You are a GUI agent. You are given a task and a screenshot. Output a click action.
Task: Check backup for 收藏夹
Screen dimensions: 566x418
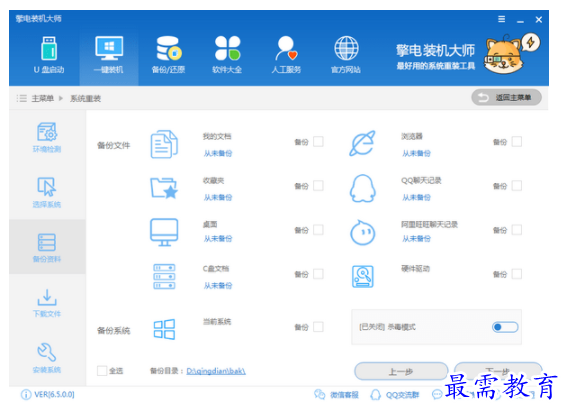[318, 186]
